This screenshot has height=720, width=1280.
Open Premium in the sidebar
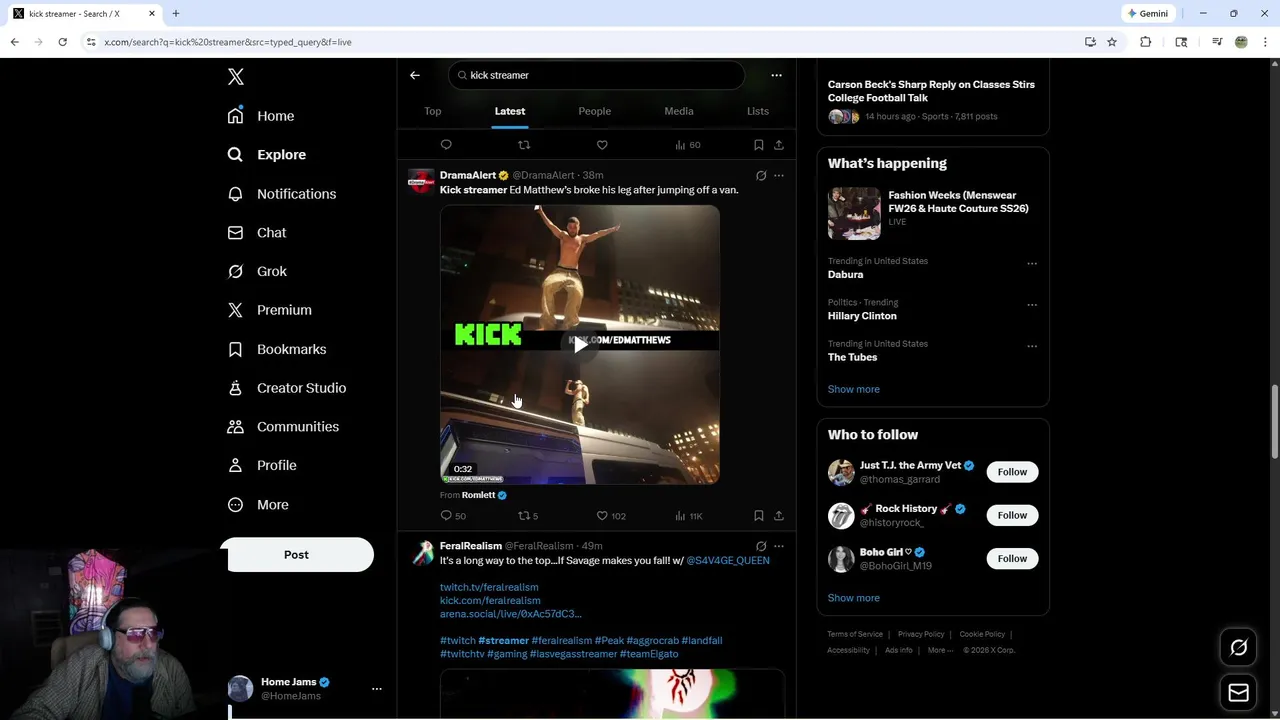coord(270,310)
